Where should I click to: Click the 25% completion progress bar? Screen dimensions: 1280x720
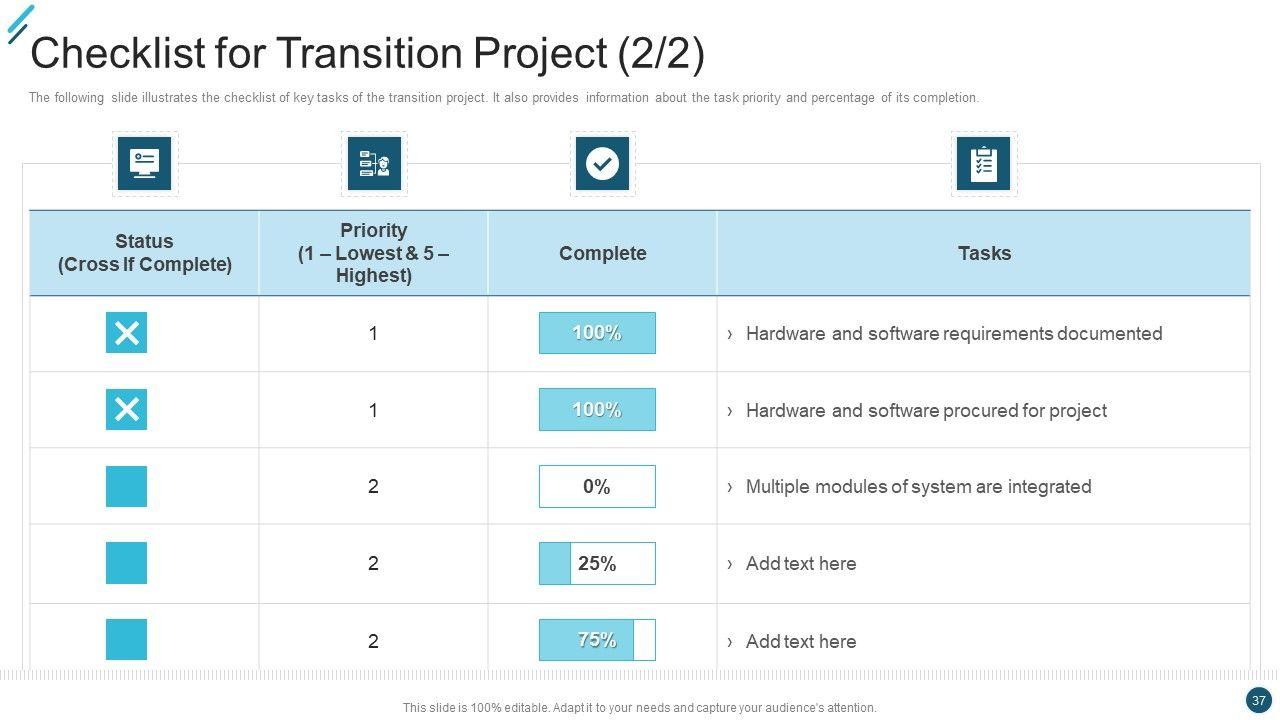(597, 563)
